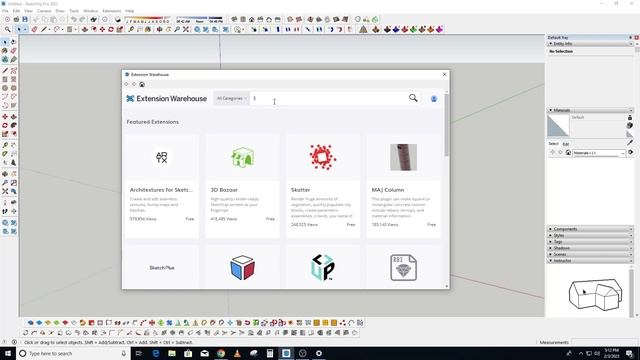Image resolution: width=640 pixels, height=360 pixels.
Task: Click the Extension Warehouse search magnifier icon
Action: pos(413,98)
